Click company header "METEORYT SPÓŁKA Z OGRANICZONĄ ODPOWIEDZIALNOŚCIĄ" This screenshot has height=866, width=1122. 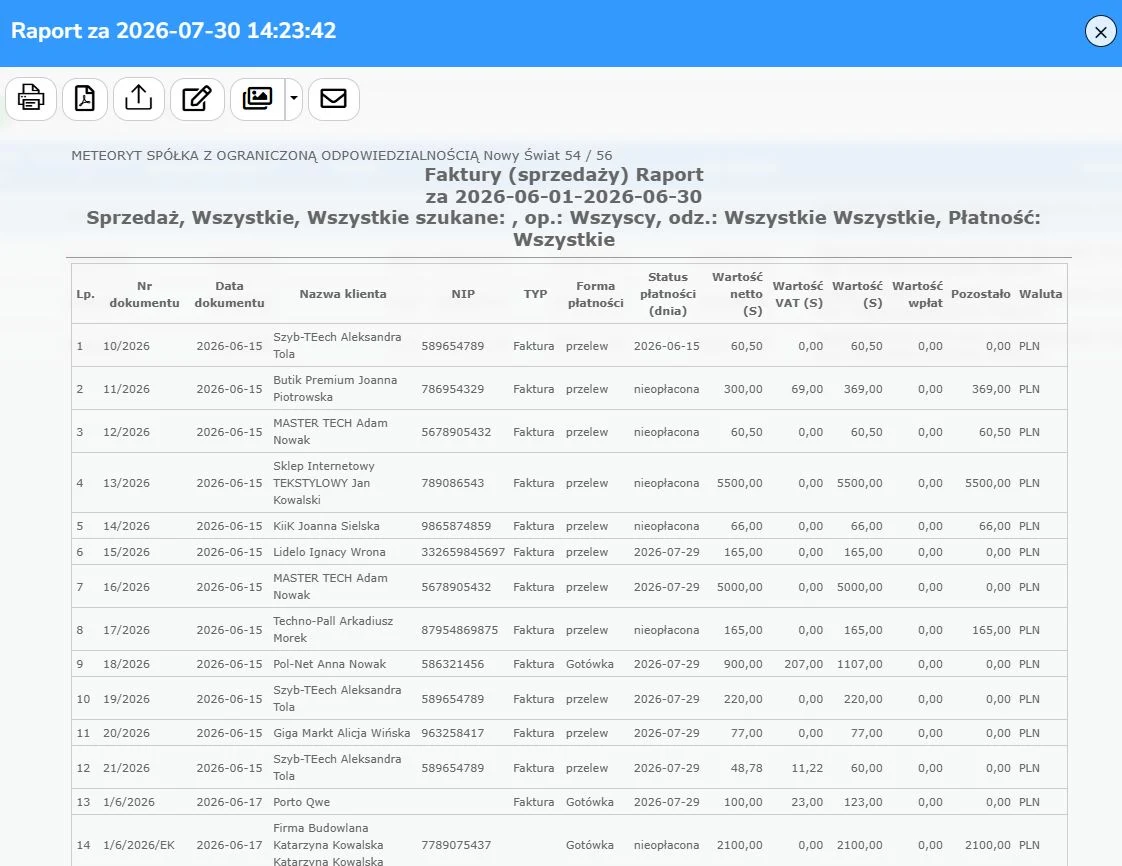coord(275,155)
